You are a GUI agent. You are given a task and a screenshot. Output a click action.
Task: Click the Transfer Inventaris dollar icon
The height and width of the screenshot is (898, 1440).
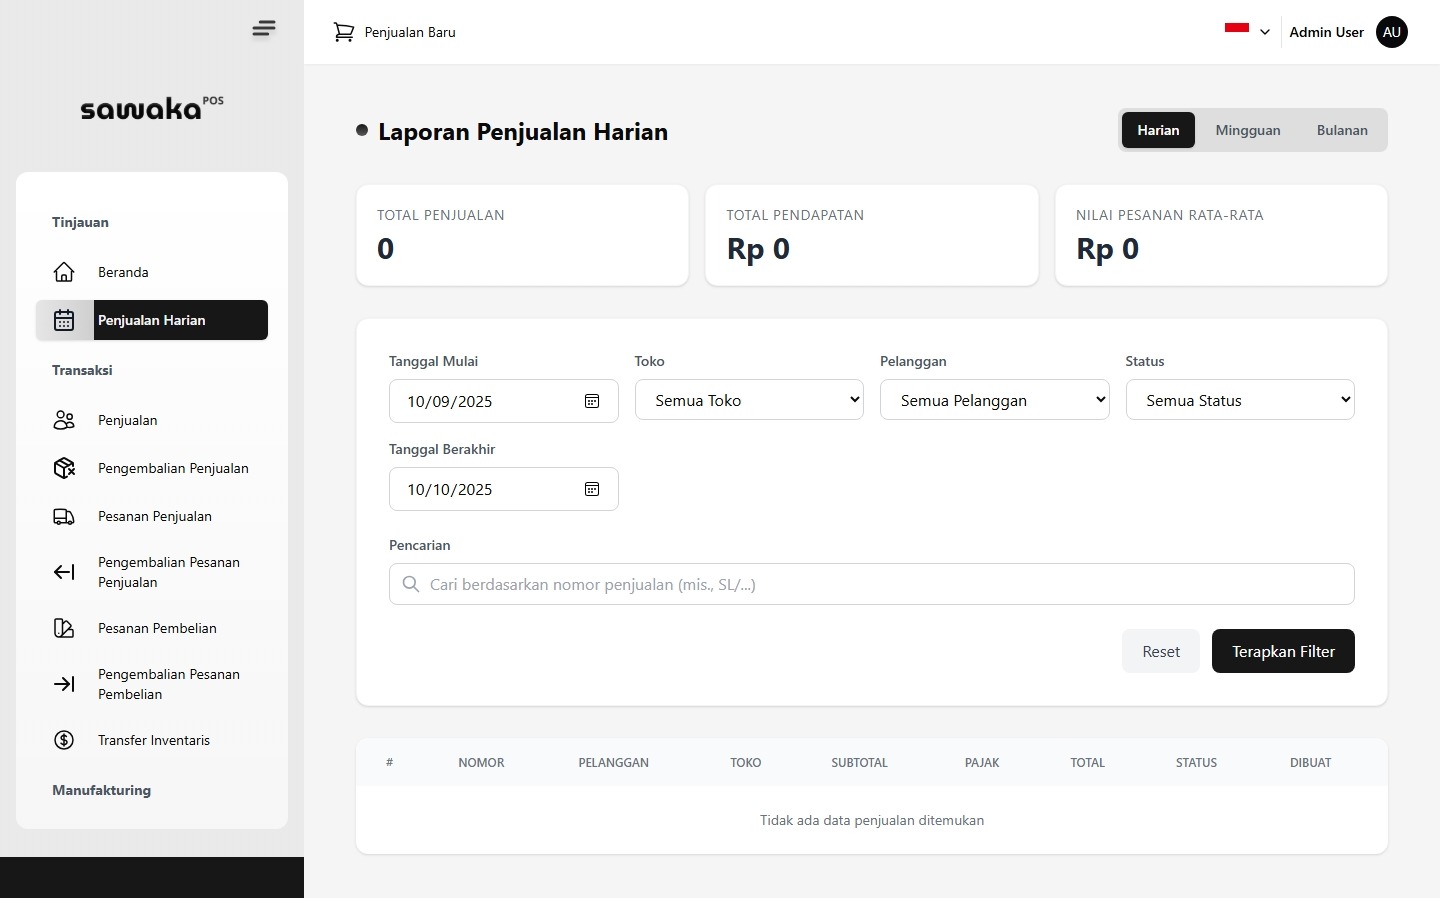[64, 740]
